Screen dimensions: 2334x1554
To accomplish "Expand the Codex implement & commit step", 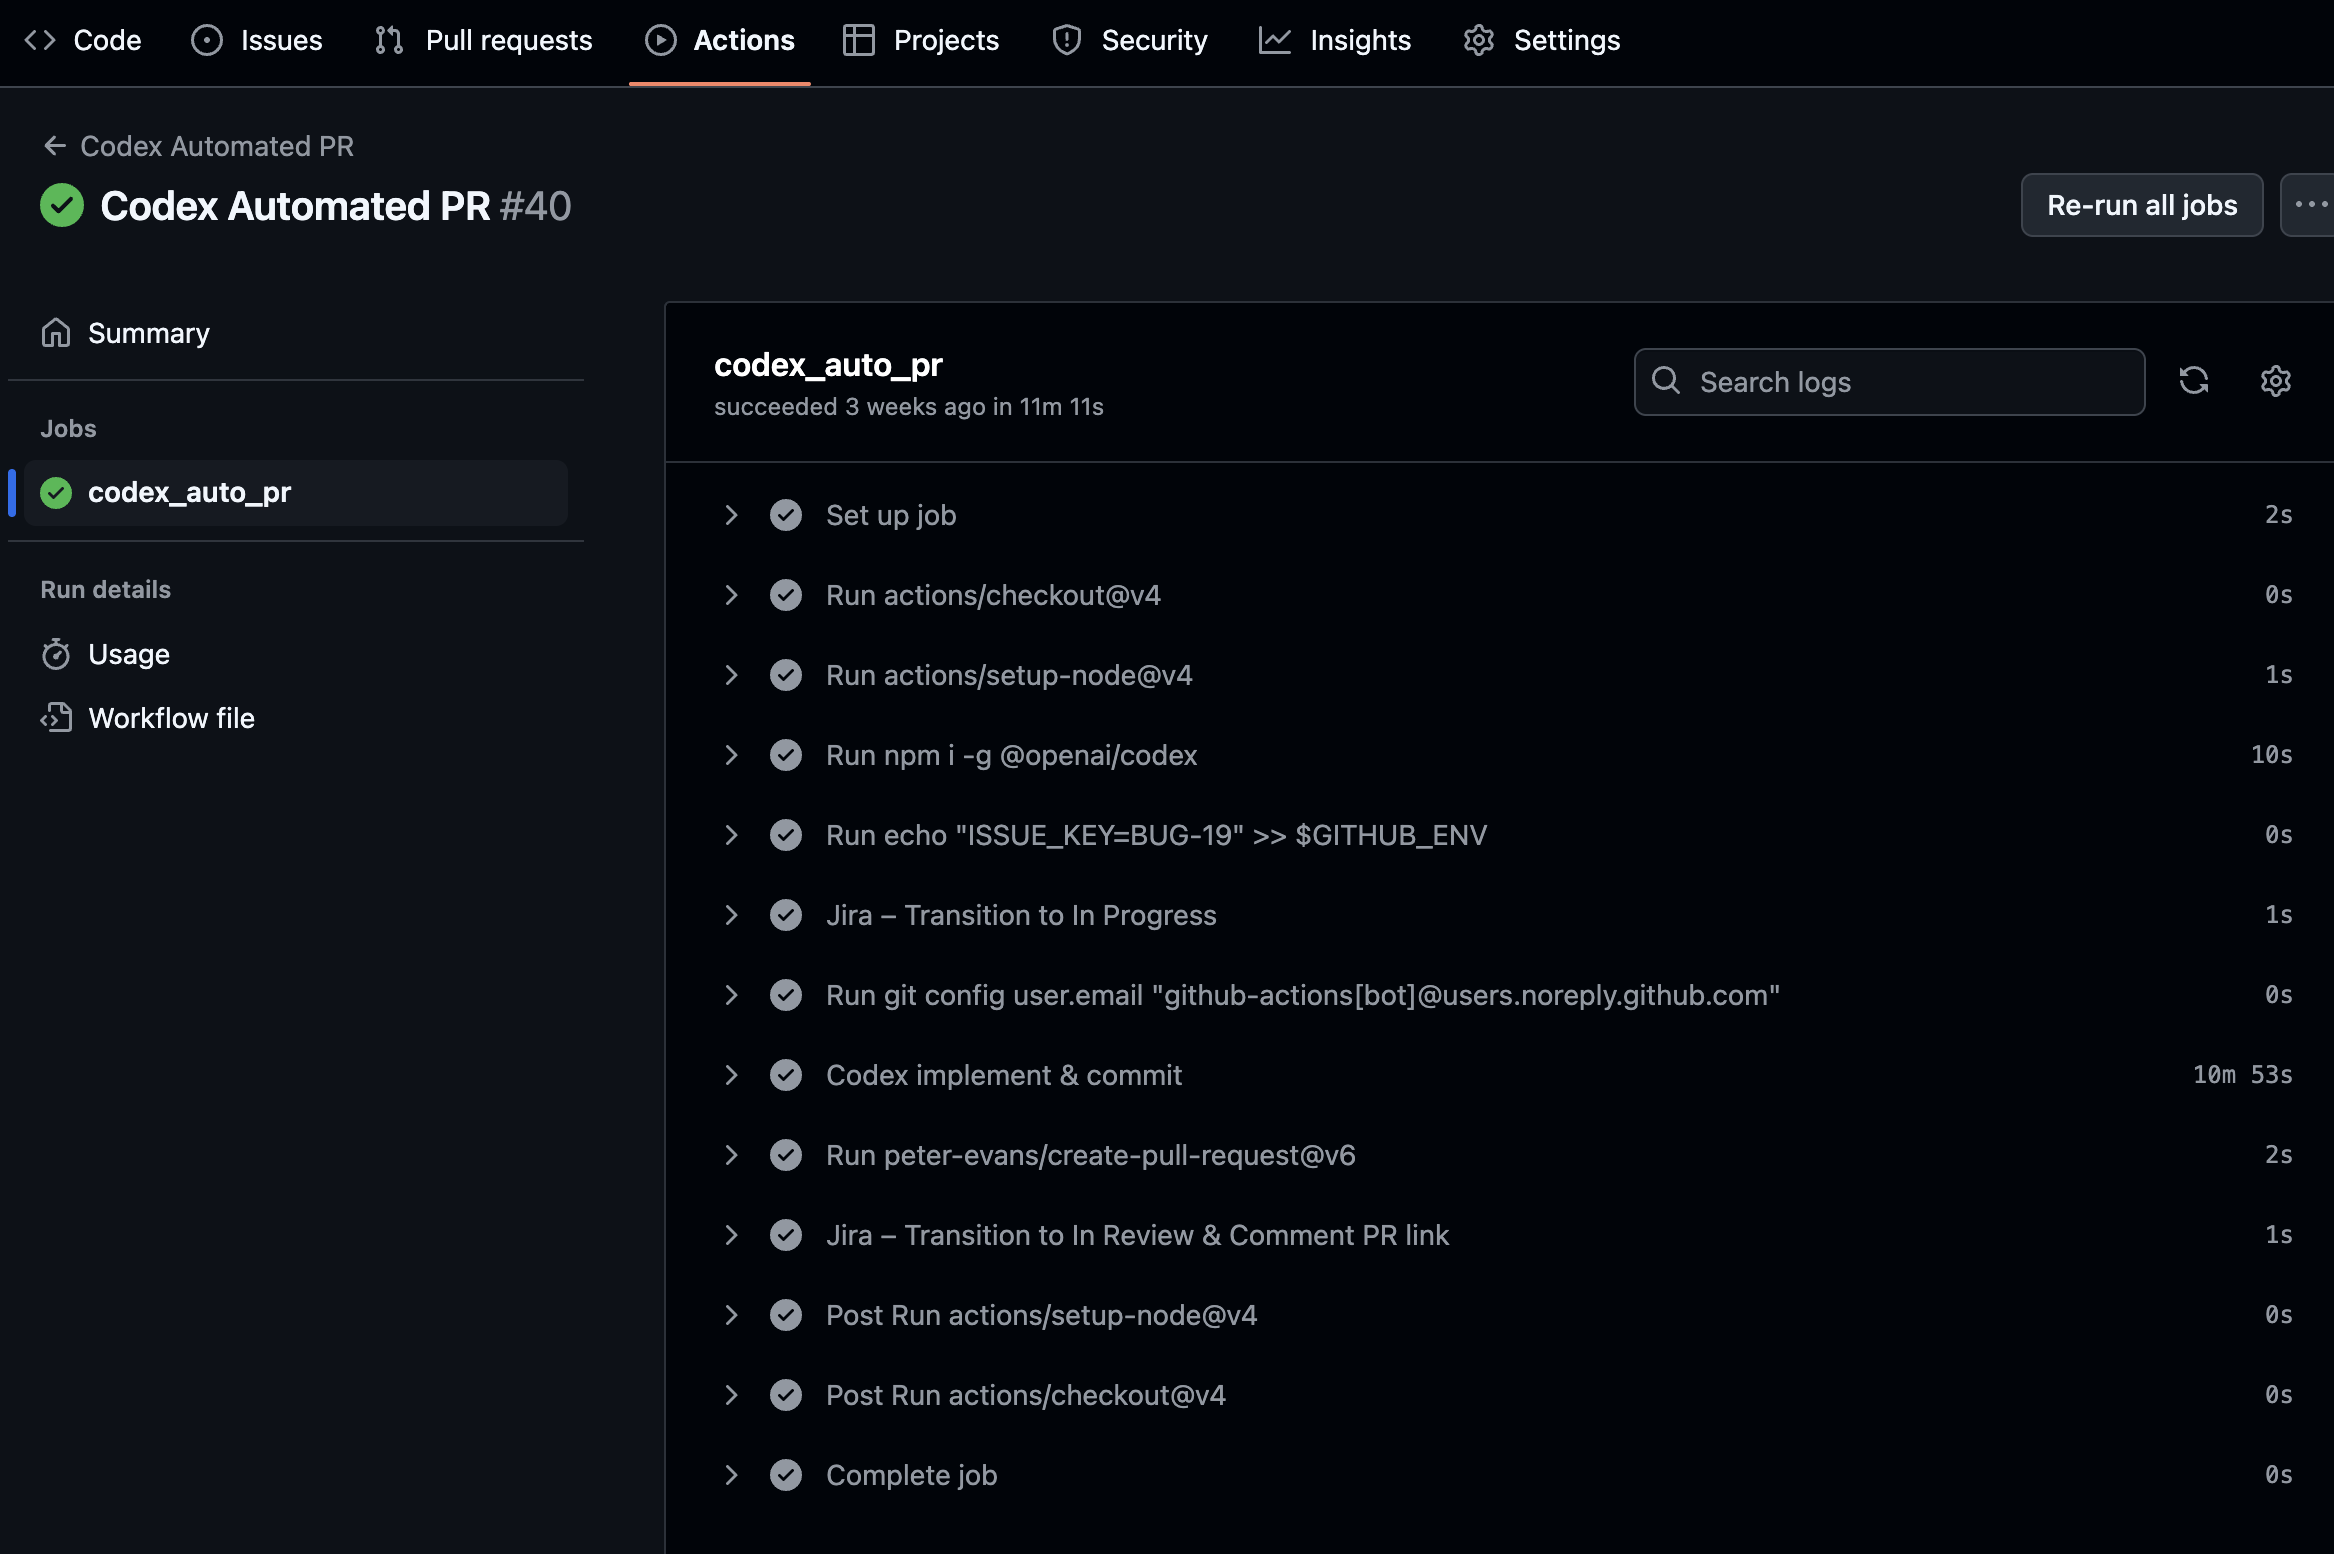I will [x=733, y=1075].
